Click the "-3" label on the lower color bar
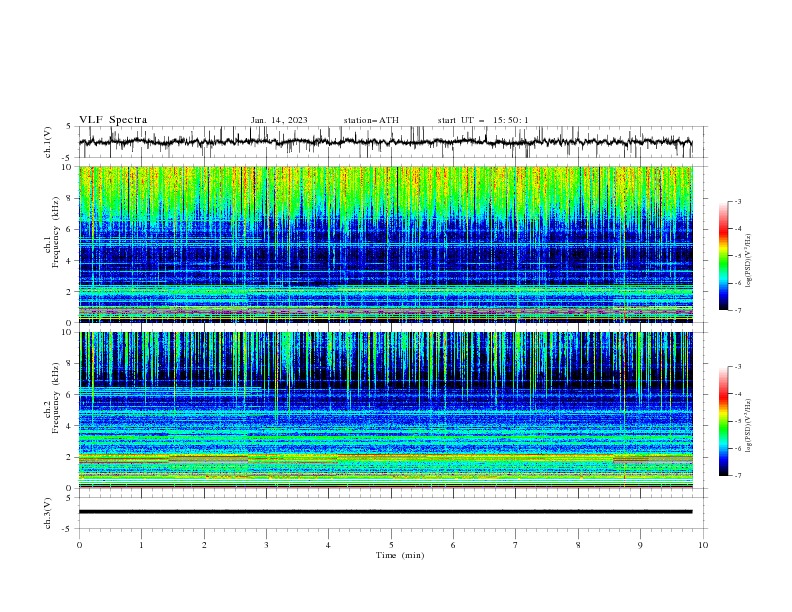792x612 pixels. (x=738, y=367)
